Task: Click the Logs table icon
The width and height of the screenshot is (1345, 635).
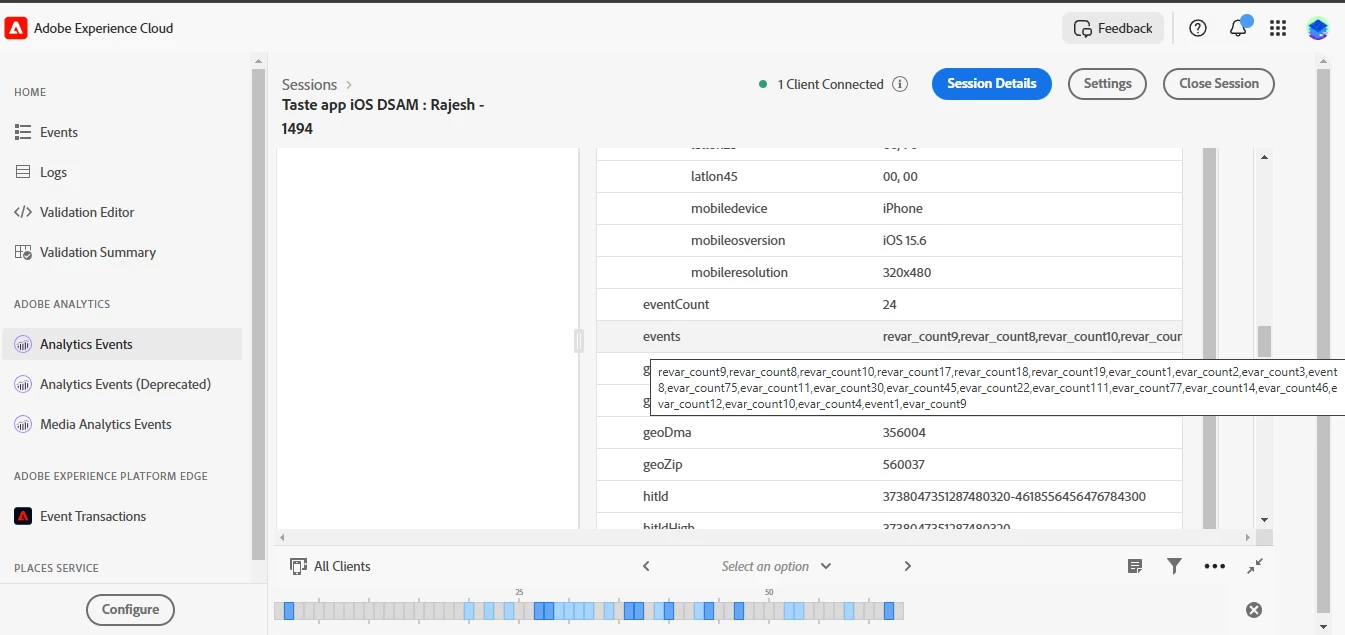Action: (23, 172)
